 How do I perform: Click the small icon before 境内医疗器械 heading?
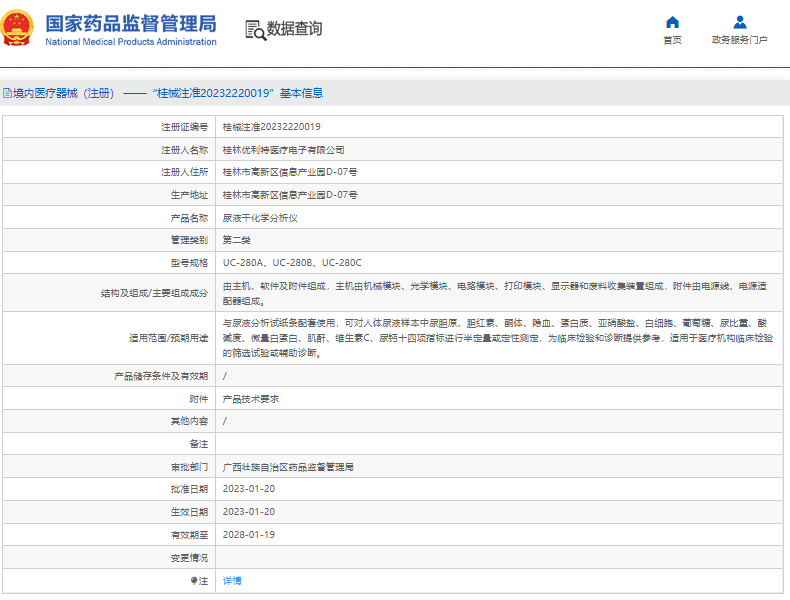[6, 93]
